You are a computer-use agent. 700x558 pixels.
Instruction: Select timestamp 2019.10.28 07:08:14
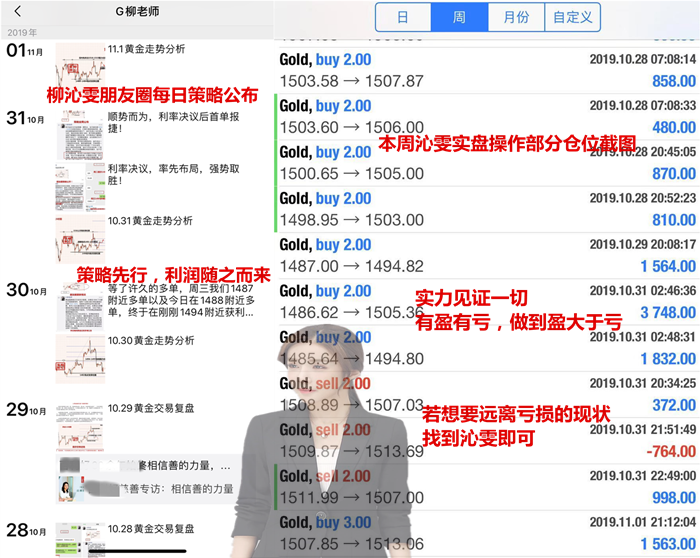[x=643, y=59]
